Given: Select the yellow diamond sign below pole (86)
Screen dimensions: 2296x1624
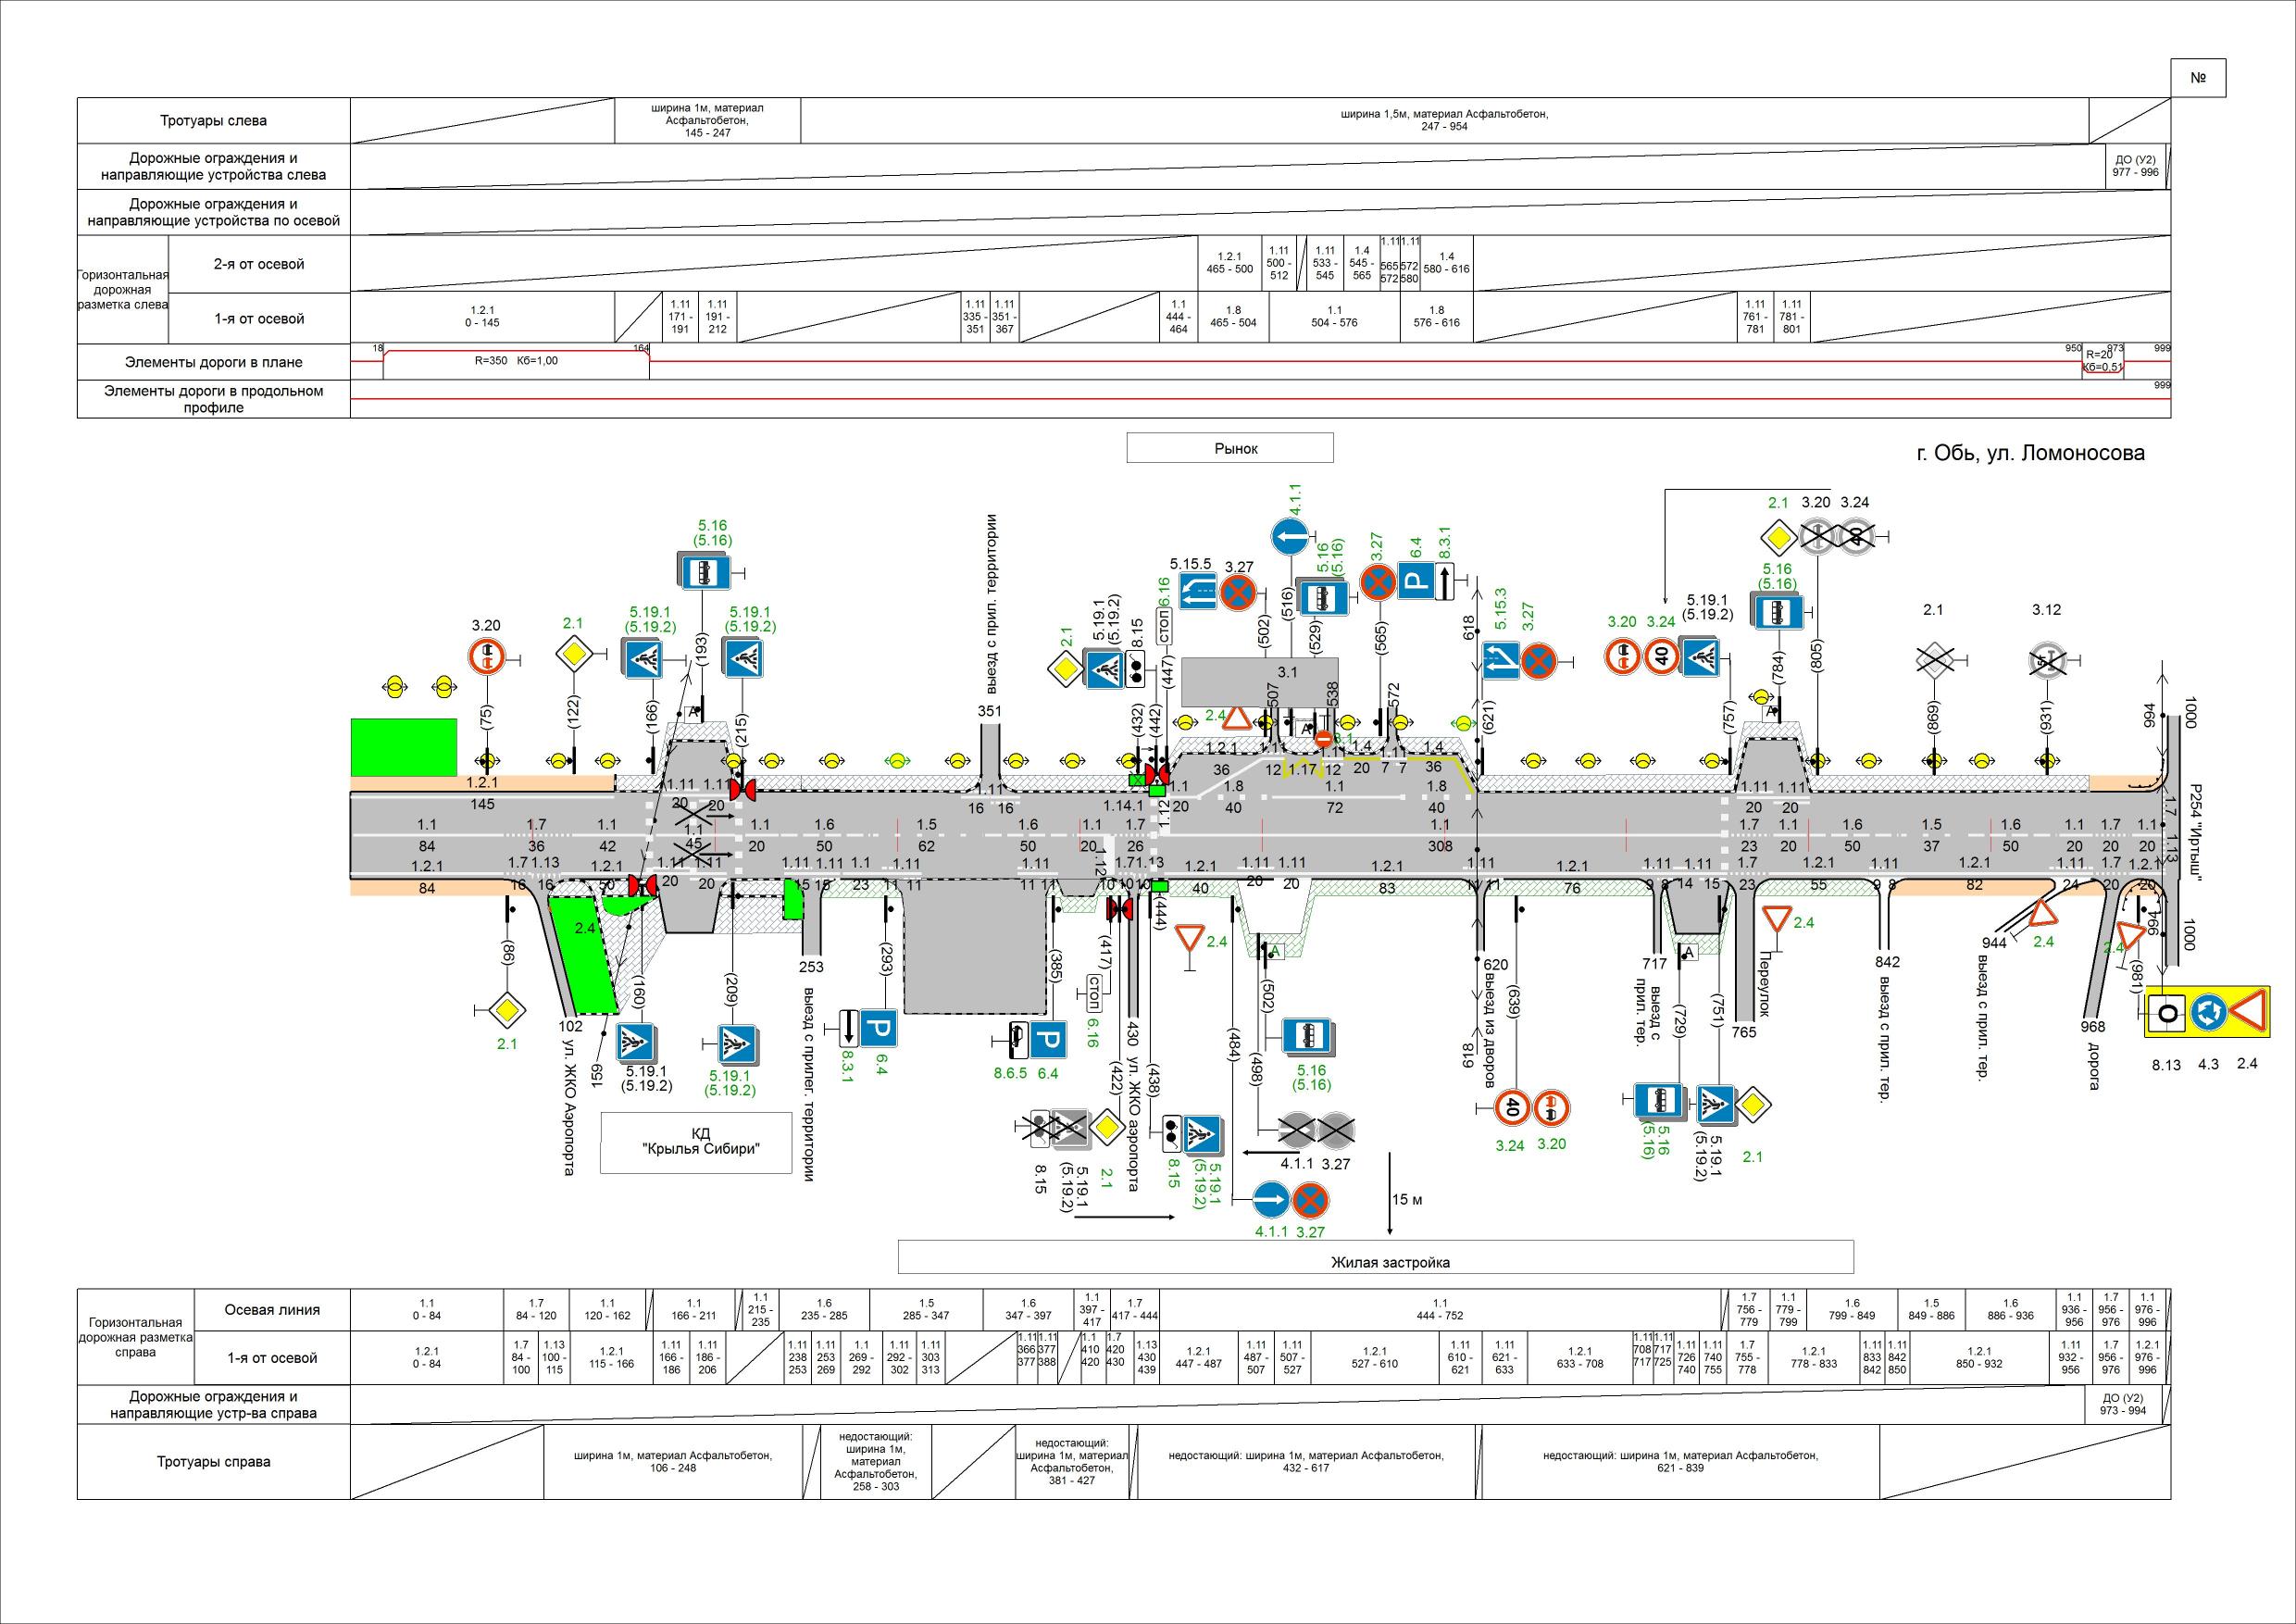Looking at the screenshot, I should tap(507, 1011).
